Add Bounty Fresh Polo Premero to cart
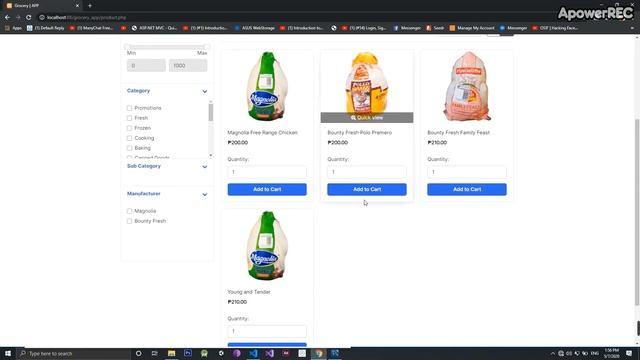The width and height of the screenshot is (640, 360). pos(367,189)
